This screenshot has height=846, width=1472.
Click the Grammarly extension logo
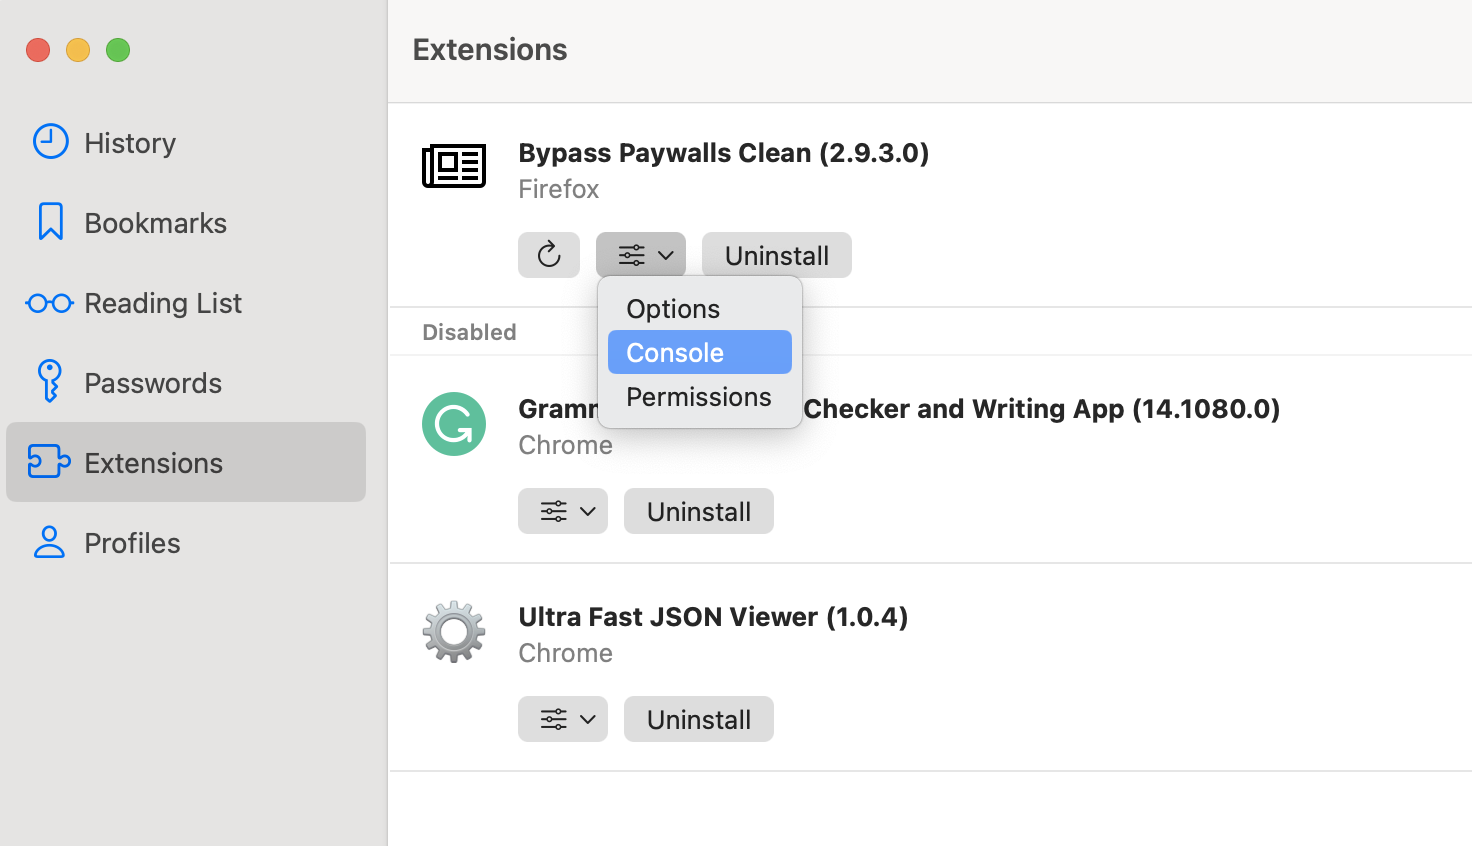[454, 424]
